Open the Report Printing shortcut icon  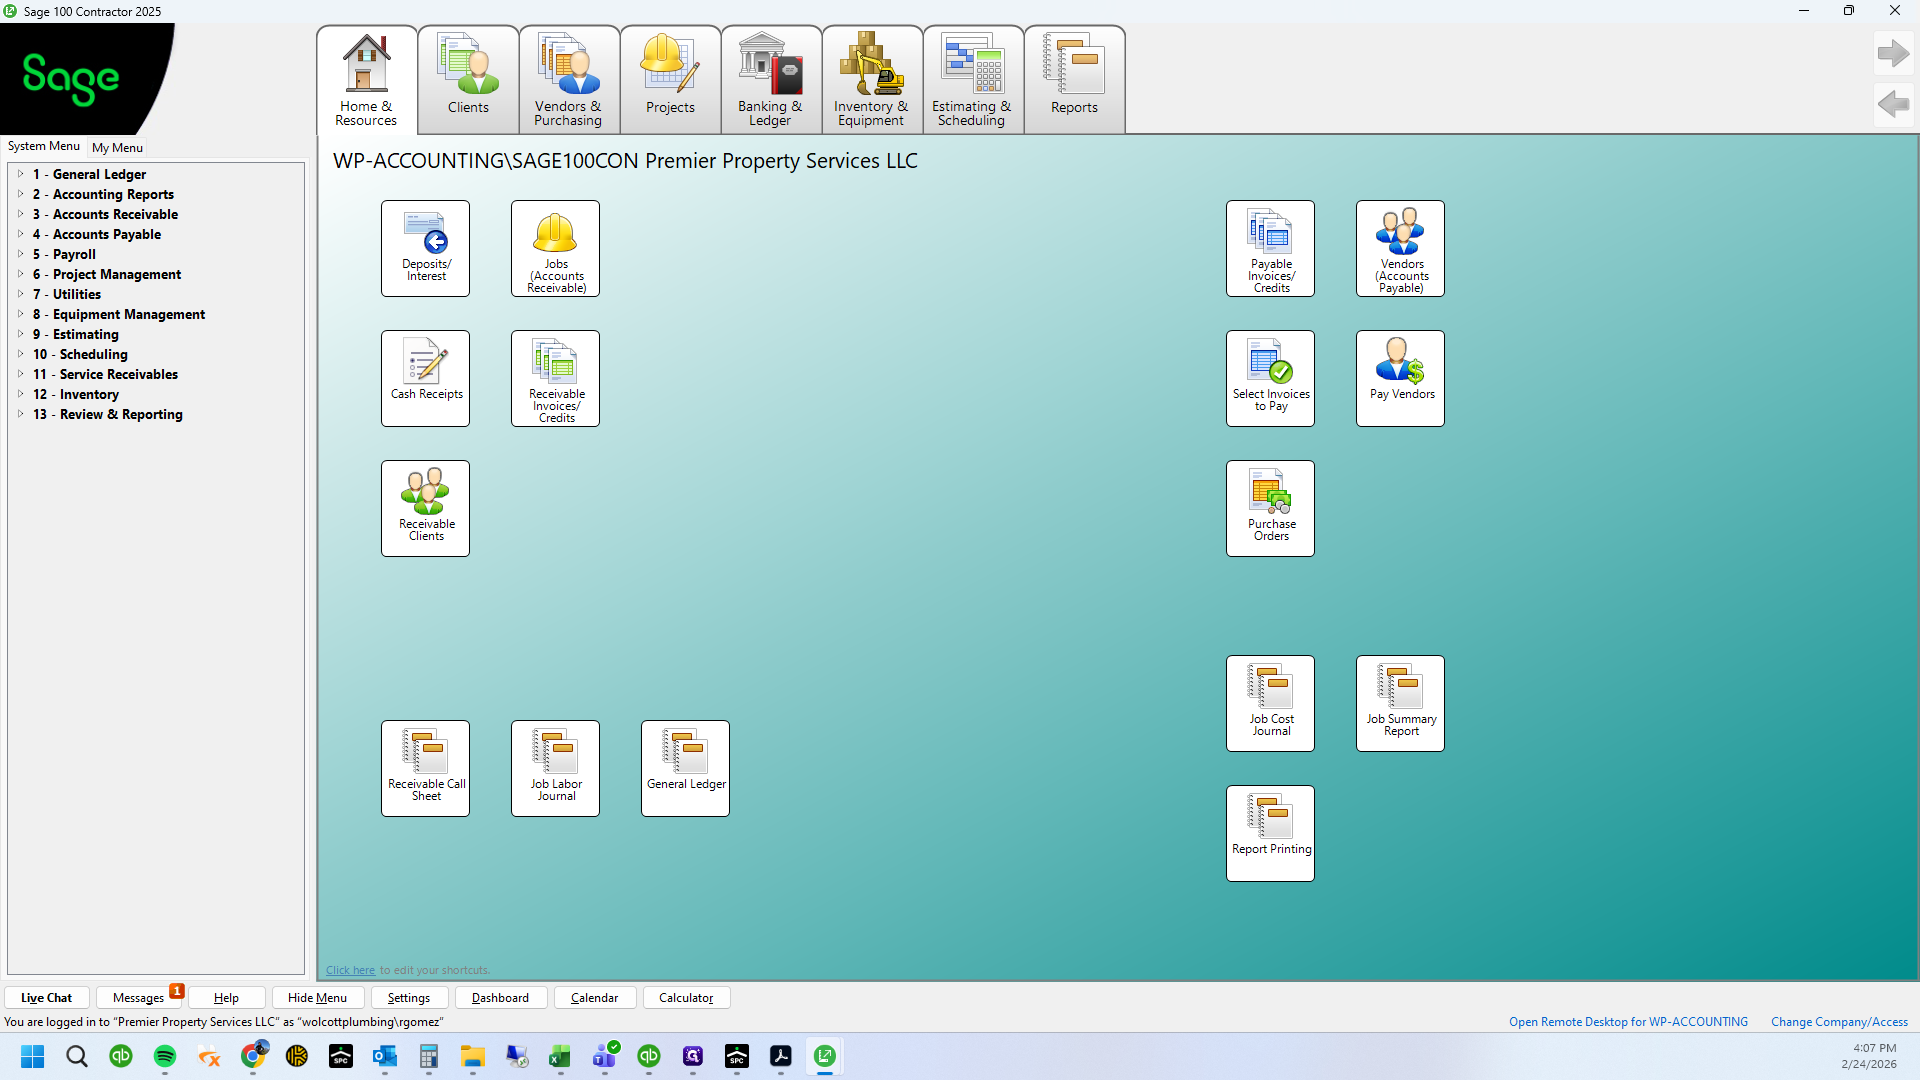[x=1270, y=833]
